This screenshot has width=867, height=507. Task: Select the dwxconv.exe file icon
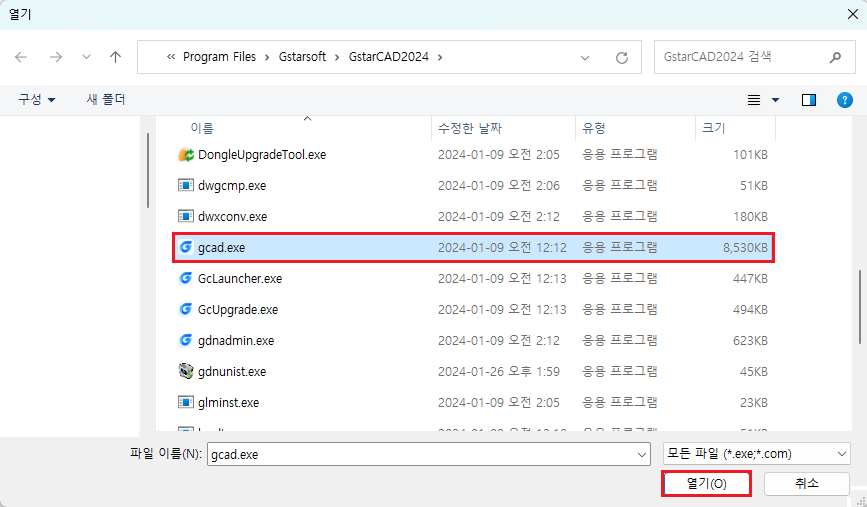(186, 216)
